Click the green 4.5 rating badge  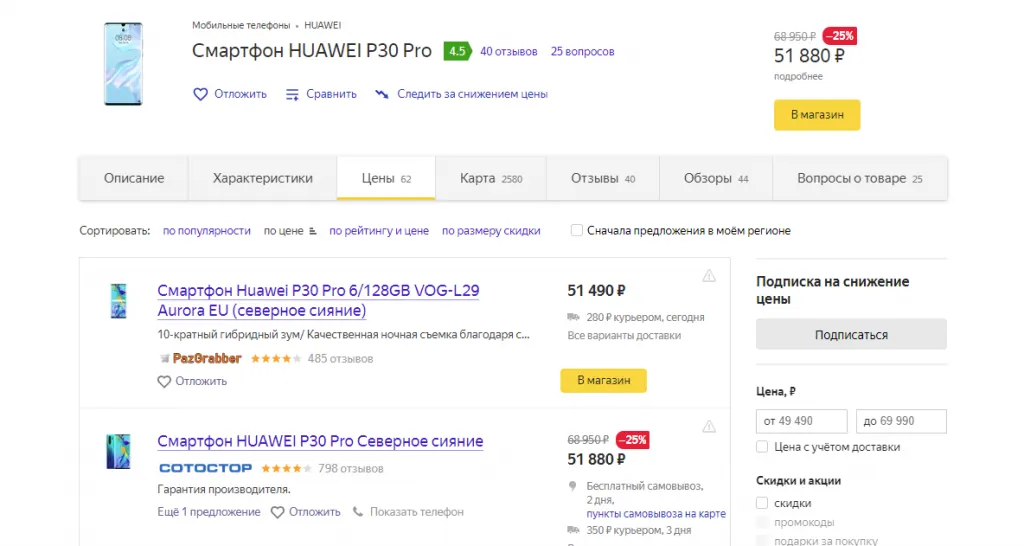click(457, 51)
